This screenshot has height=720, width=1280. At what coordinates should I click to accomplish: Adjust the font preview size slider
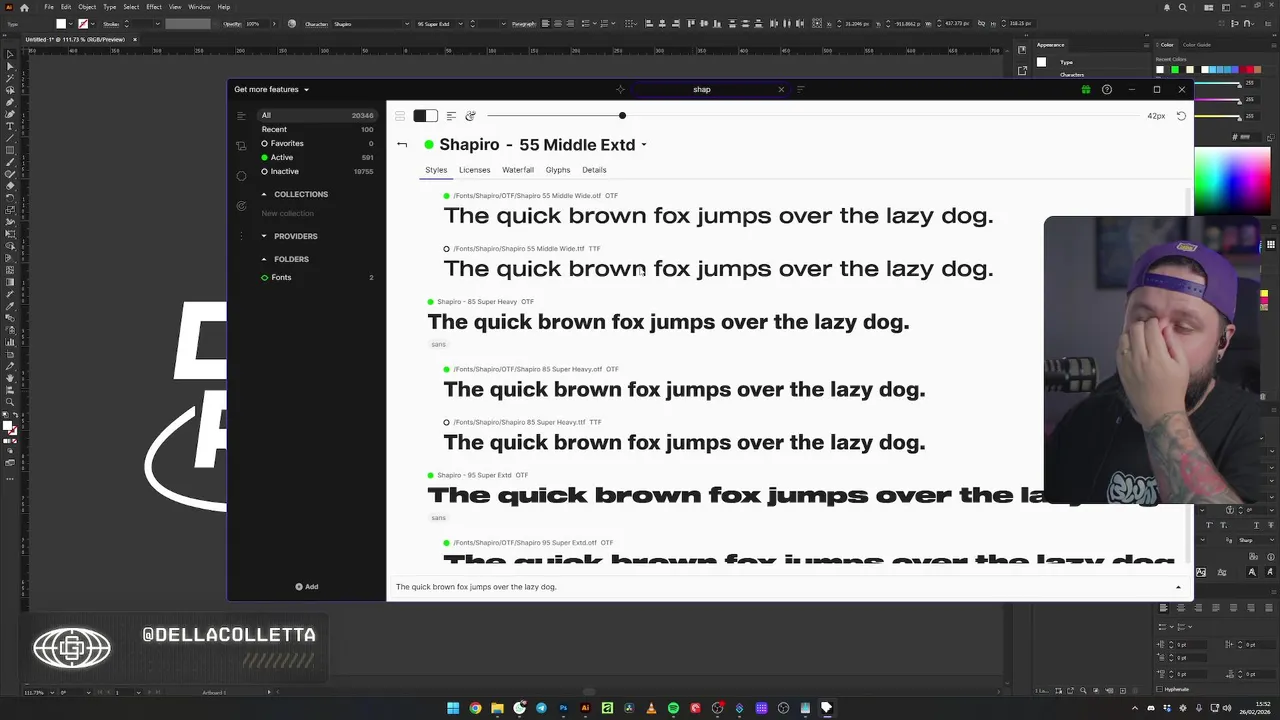pos(622,116)
